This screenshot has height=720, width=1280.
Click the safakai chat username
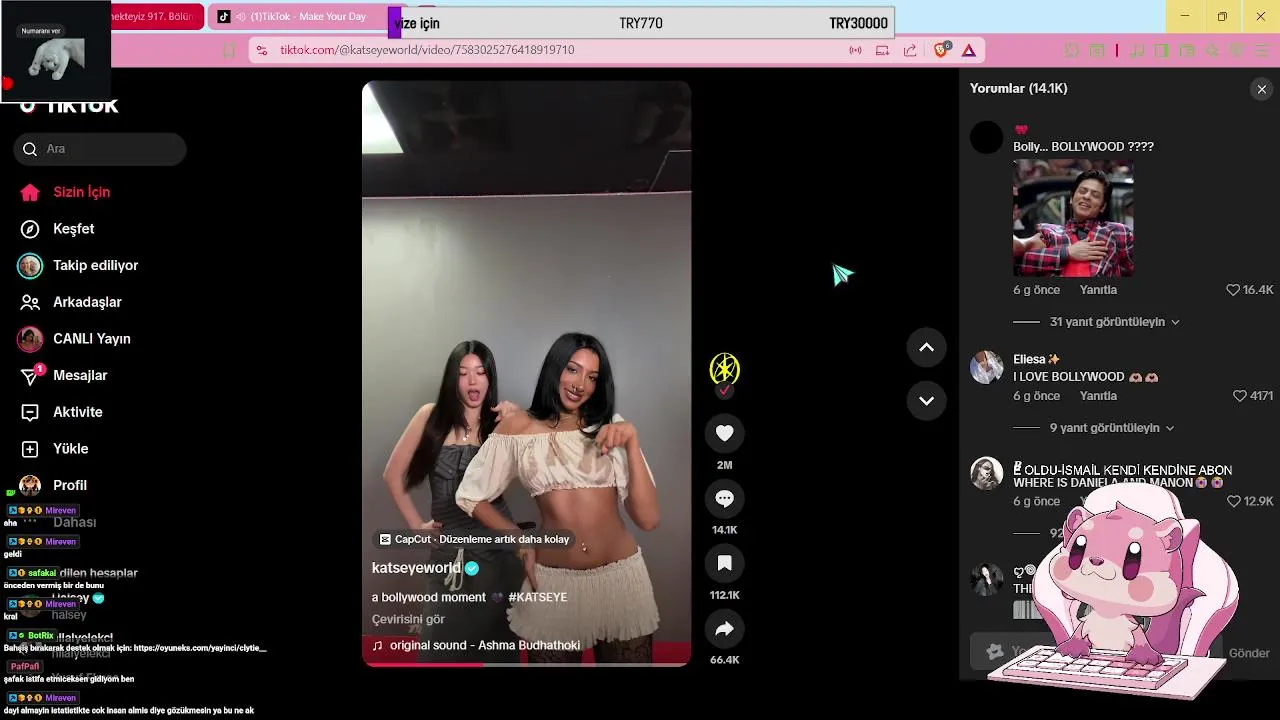click(x=42, y=573)
